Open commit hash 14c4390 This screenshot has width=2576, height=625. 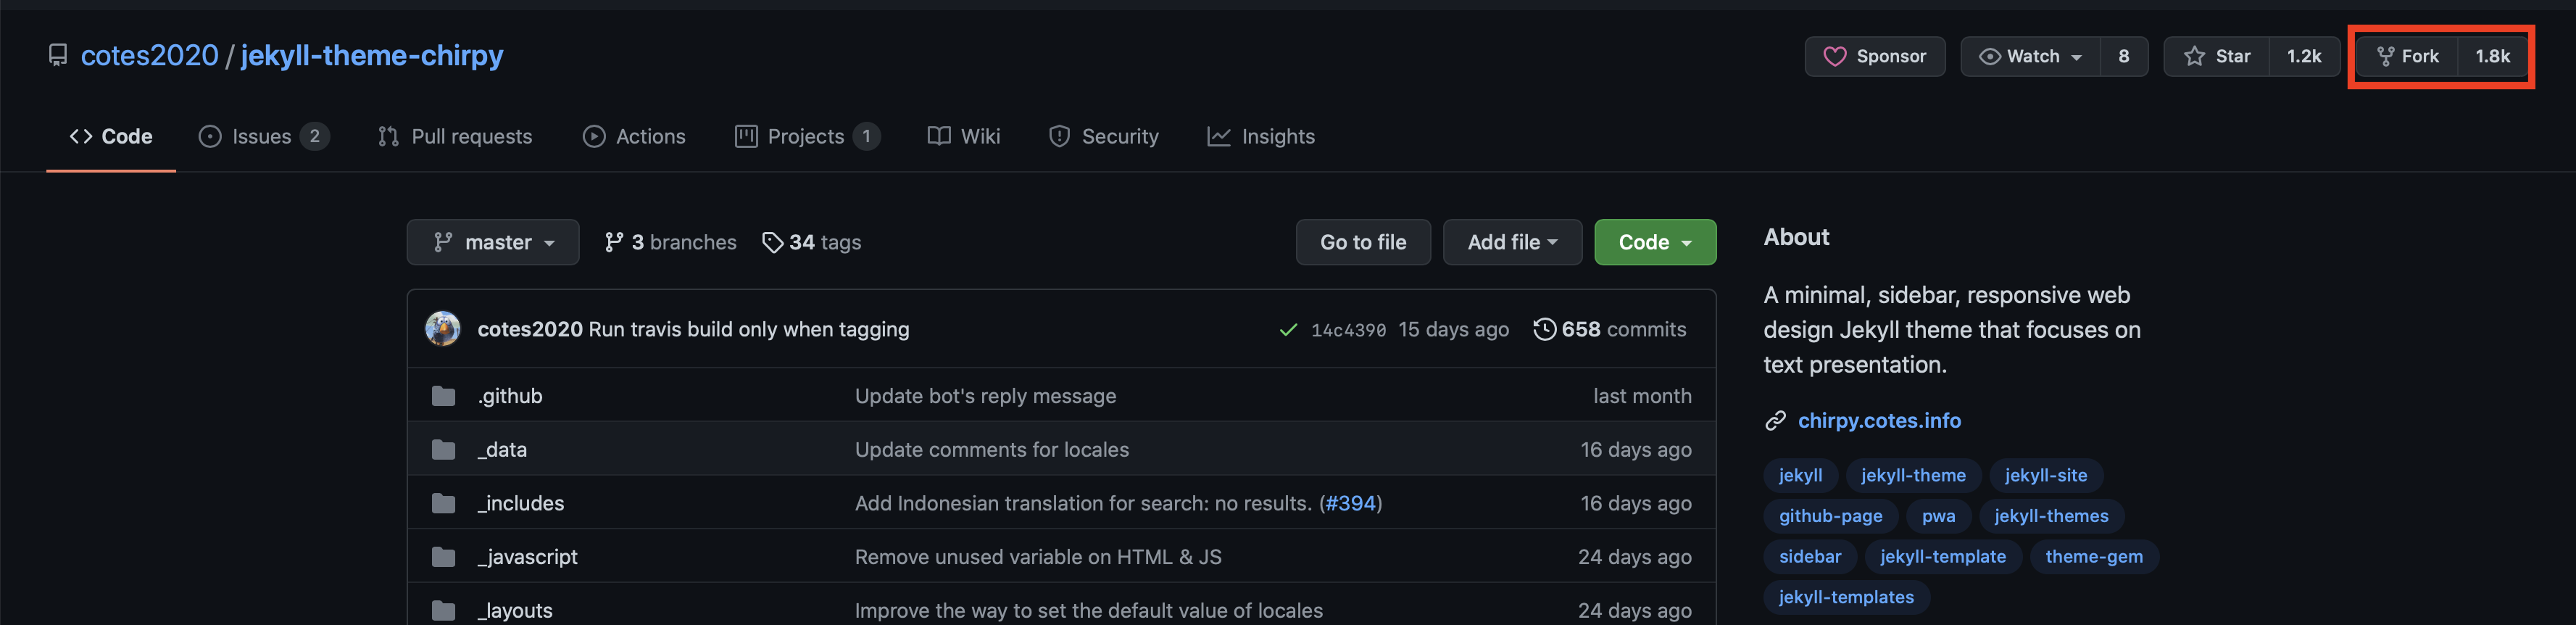(1348, 330)
